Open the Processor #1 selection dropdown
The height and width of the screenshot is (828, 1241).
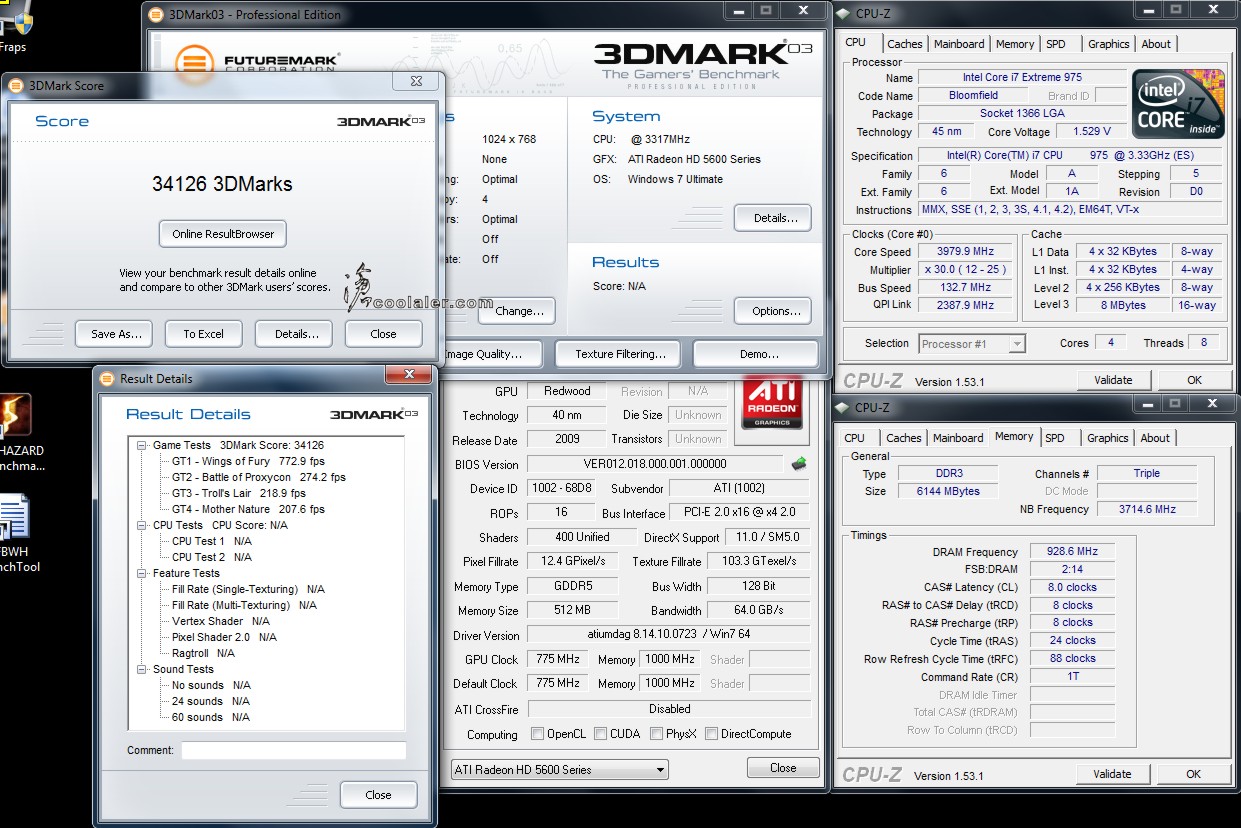pyautogui.click(x=972, y=343)
